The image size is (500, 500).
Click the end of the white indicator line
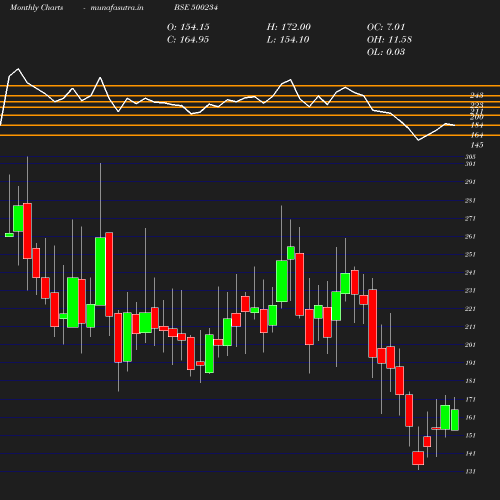(454, 125)
